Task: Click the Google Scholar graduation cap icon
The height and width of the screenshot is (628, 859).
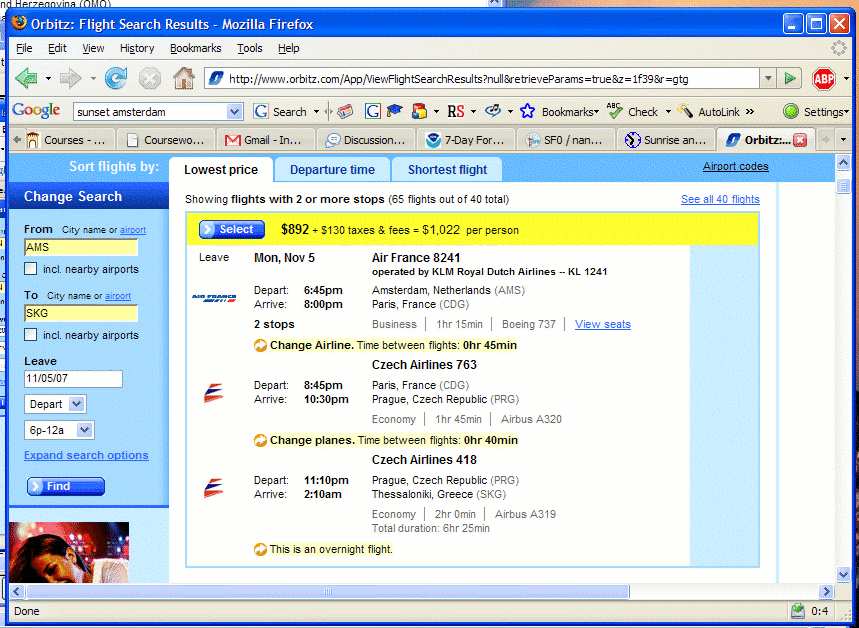Action: click(x=395, y=111)
